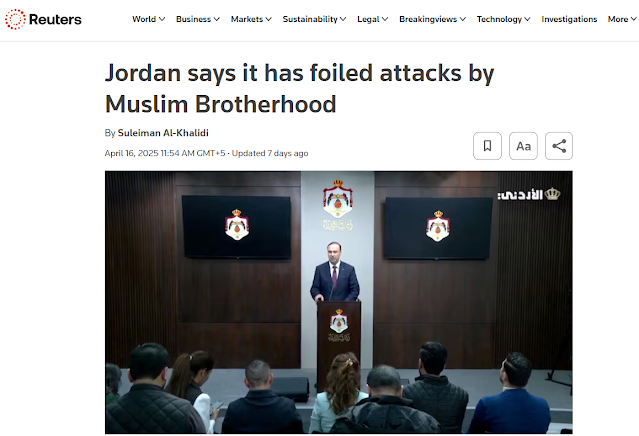Screen dimensions: 639x436
Task: Open the More navigation dropdown
Action: click(622, 19)
